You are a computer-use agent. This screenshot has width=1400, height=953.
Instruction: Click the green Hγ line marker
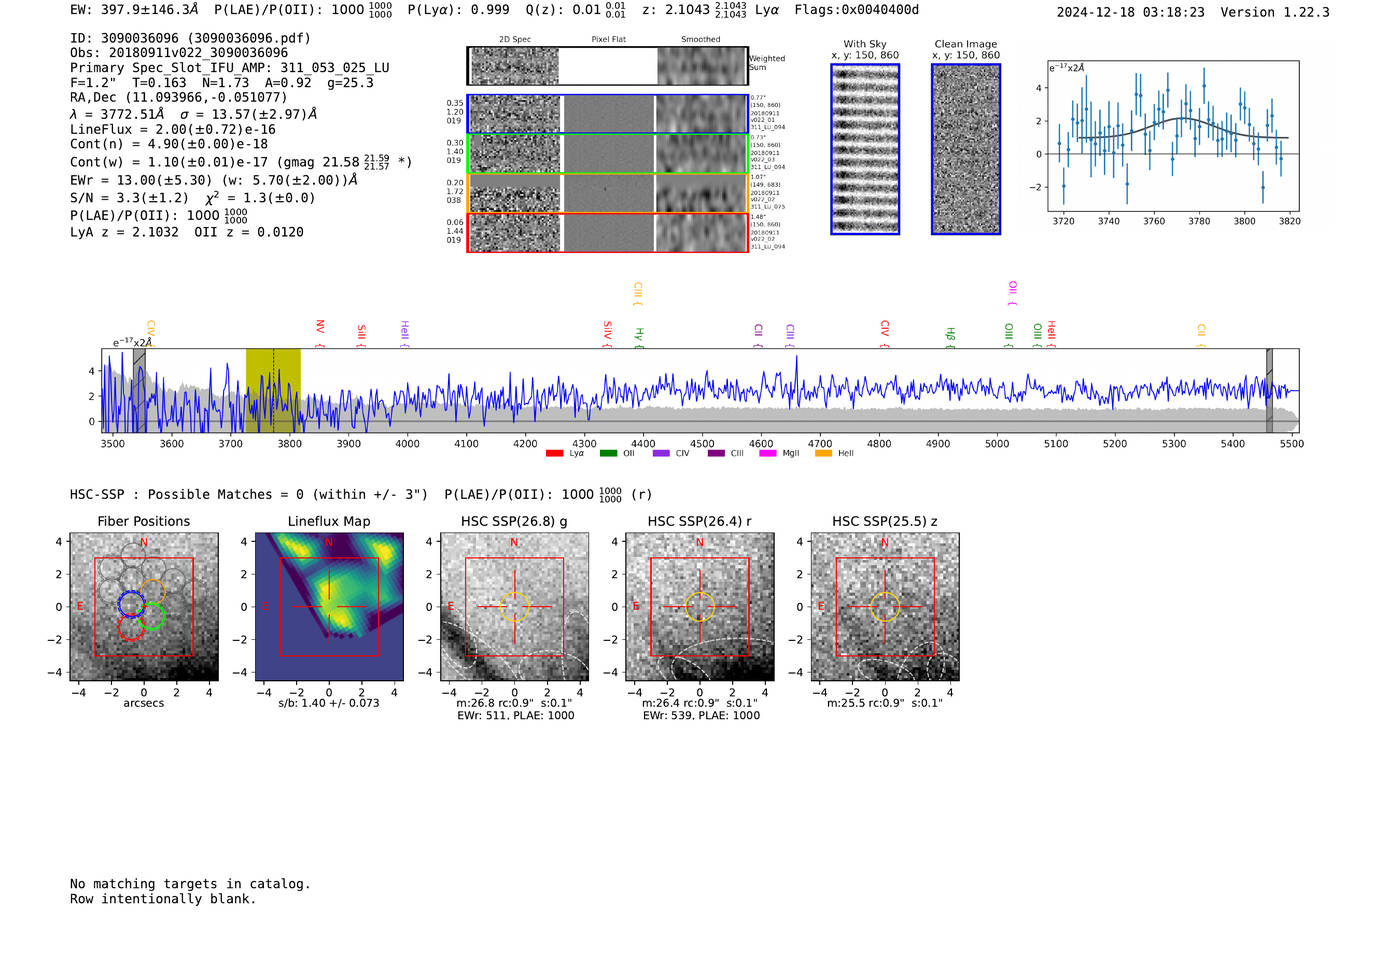point(639,337)
